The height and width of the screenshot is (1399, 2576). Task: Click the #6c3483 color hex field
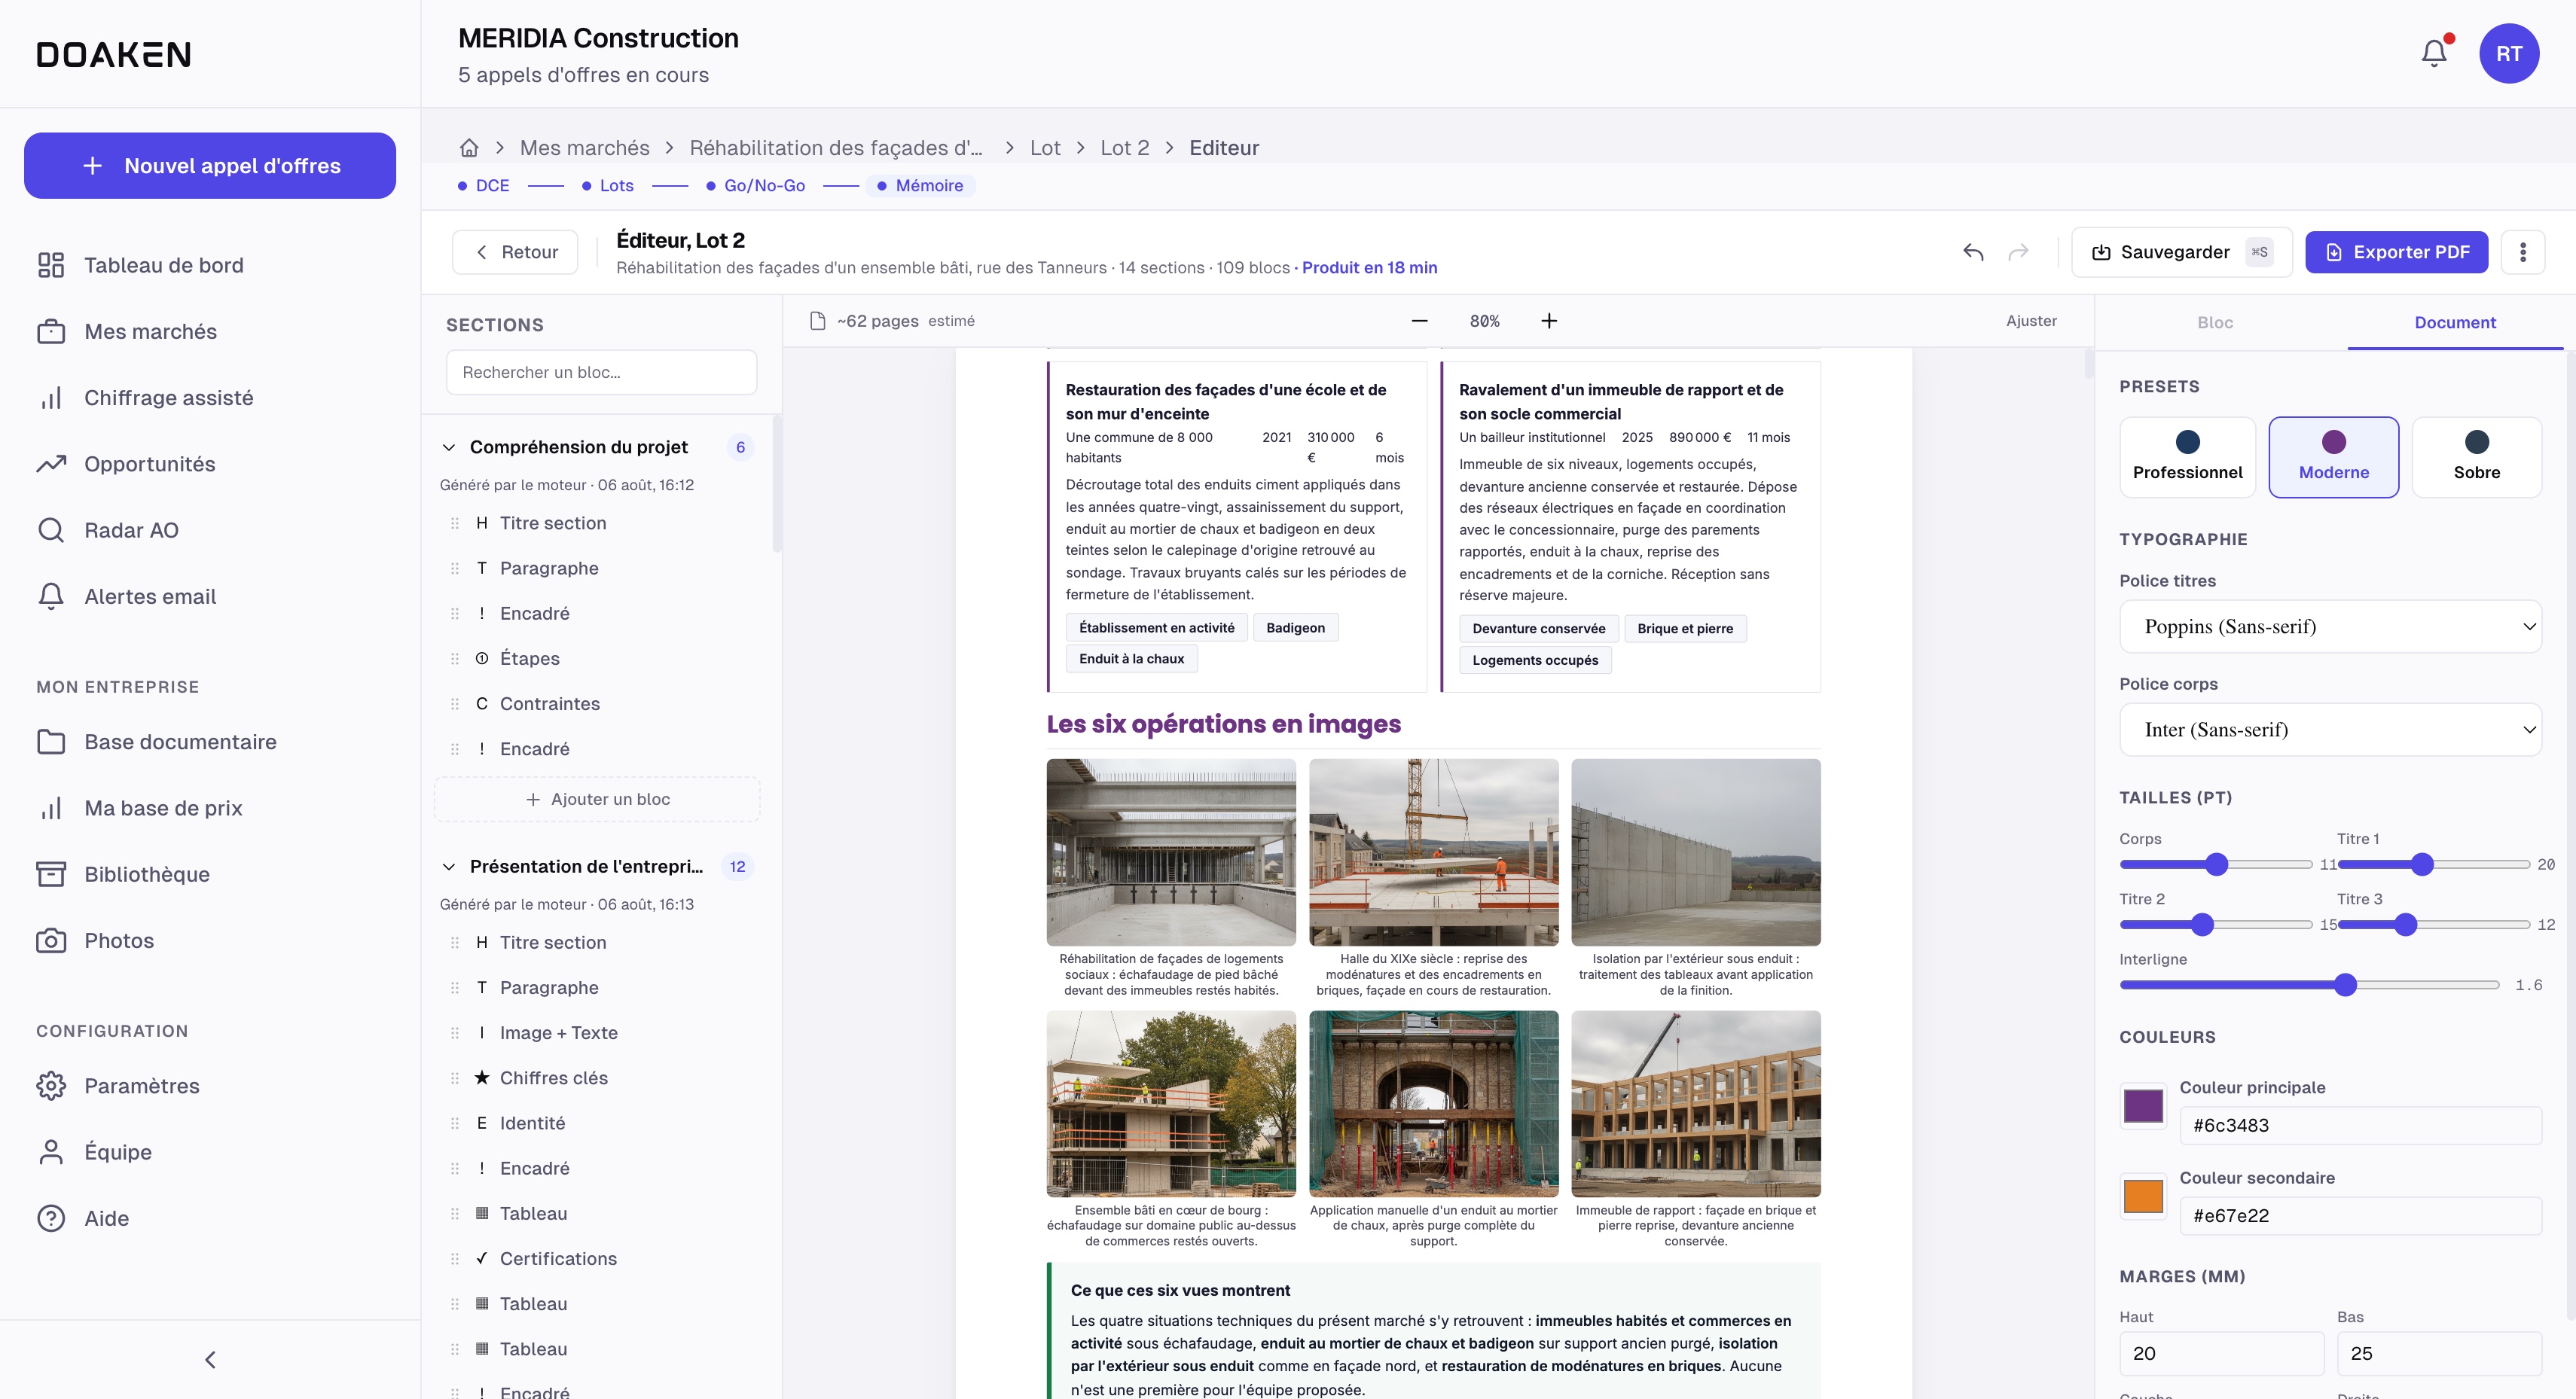(x=2360, y=1126)
